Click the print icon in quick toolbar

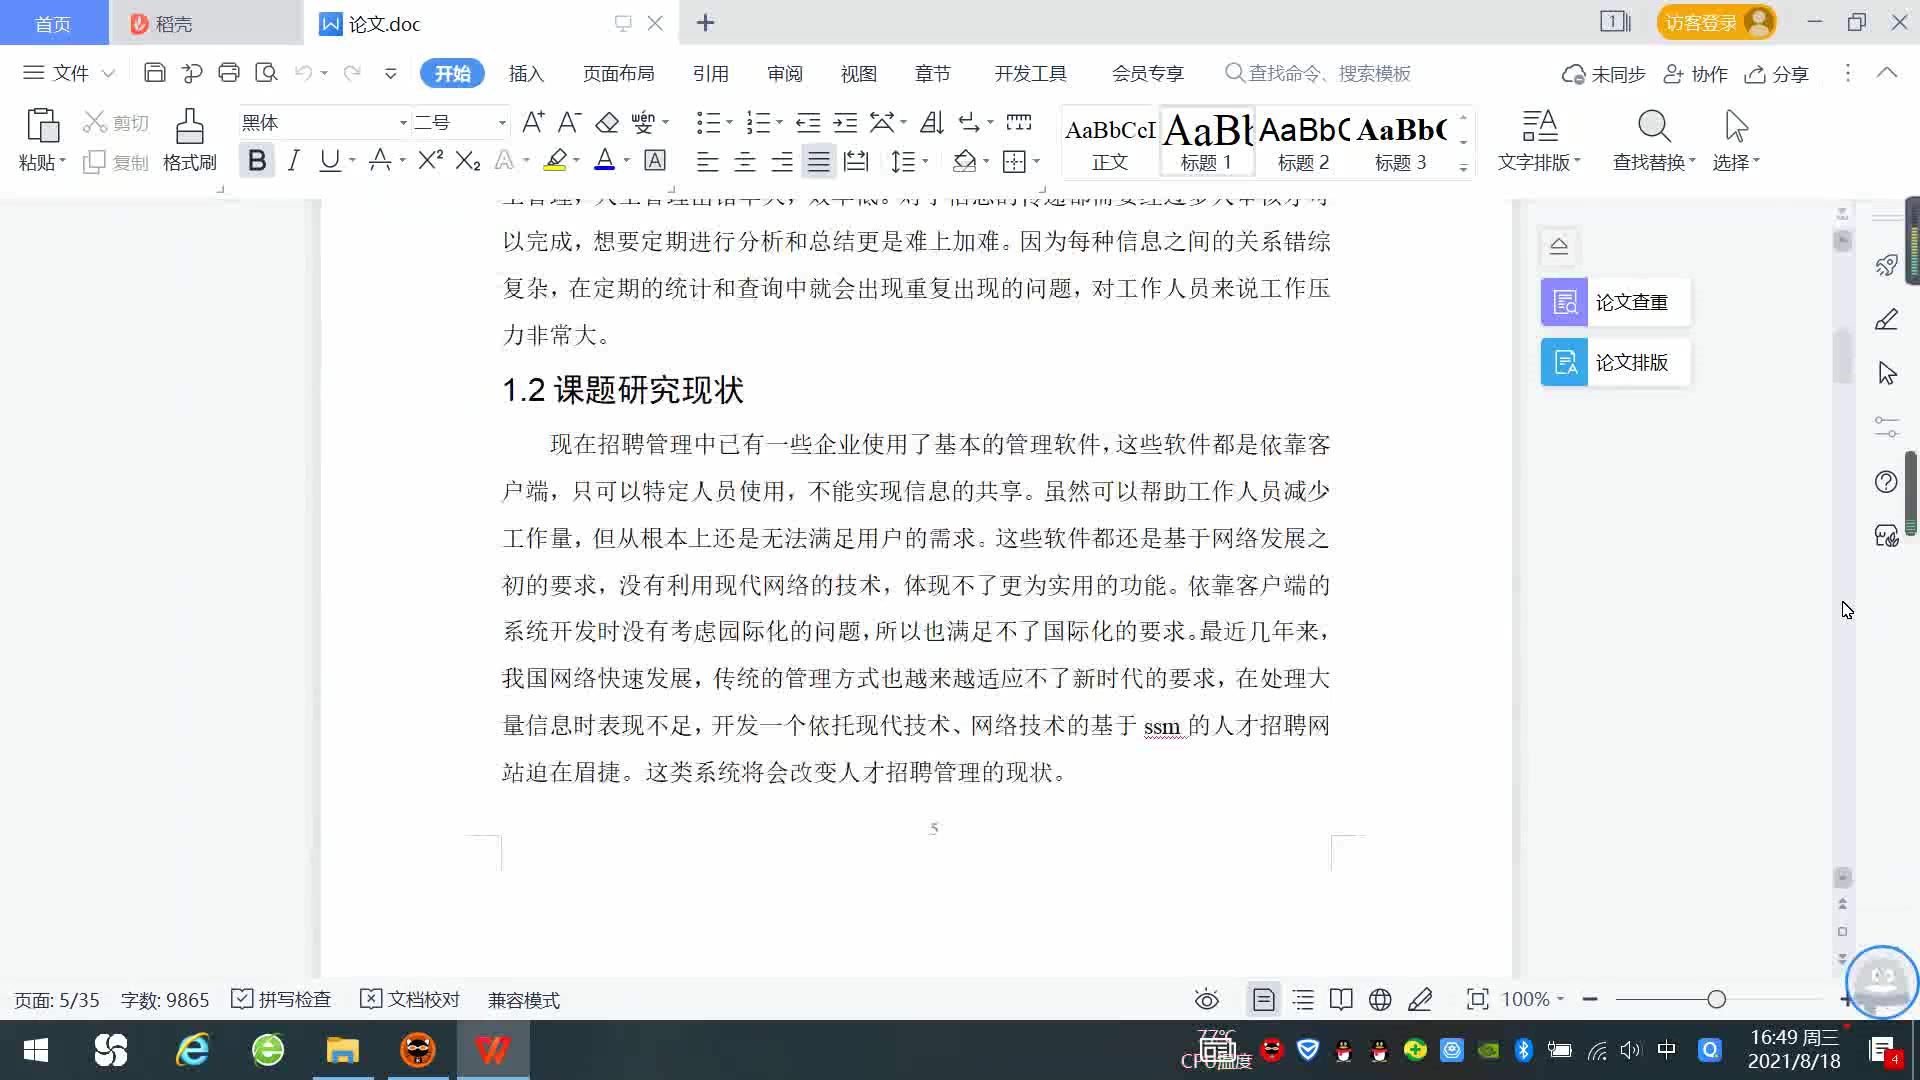tap(229, 73)
